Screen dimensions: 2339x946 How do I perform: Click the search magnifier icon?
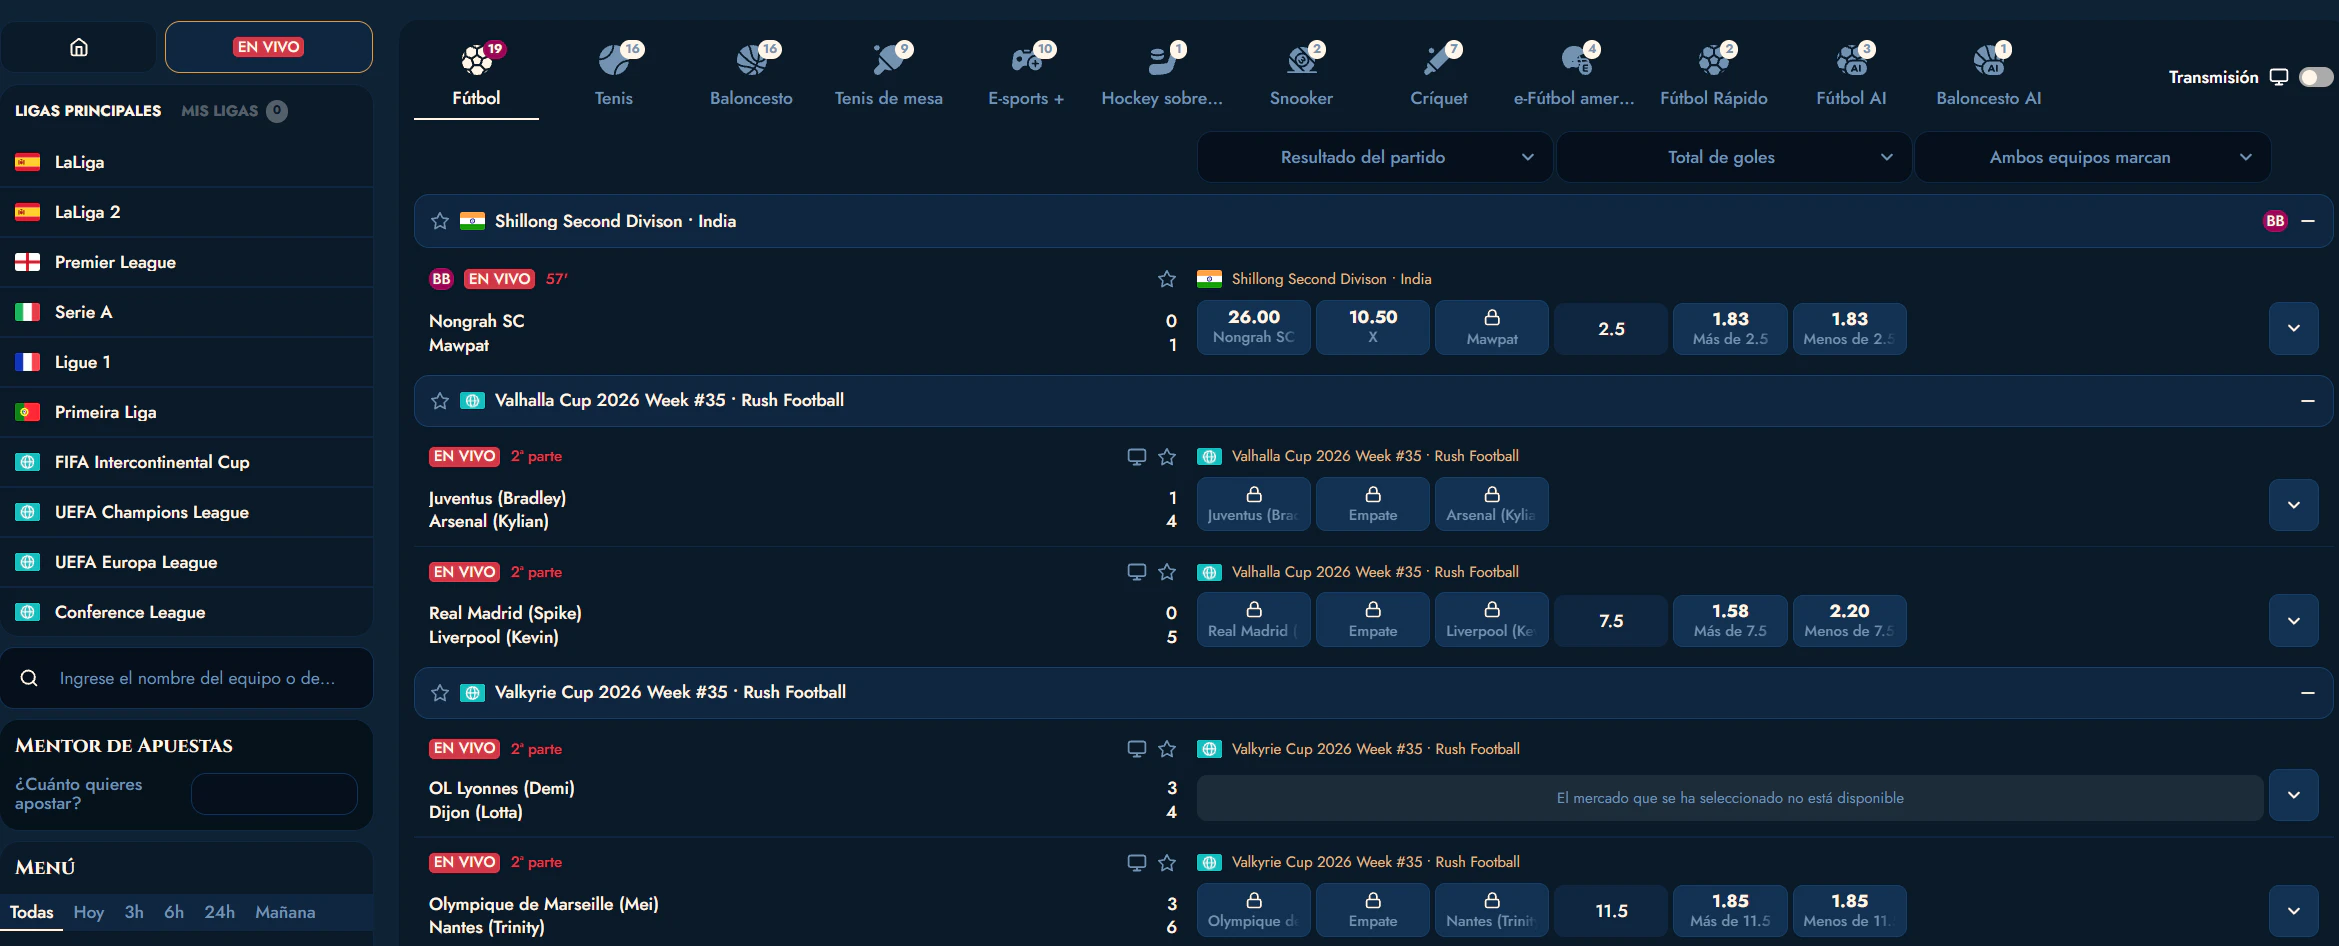click(x=29, y=678)
